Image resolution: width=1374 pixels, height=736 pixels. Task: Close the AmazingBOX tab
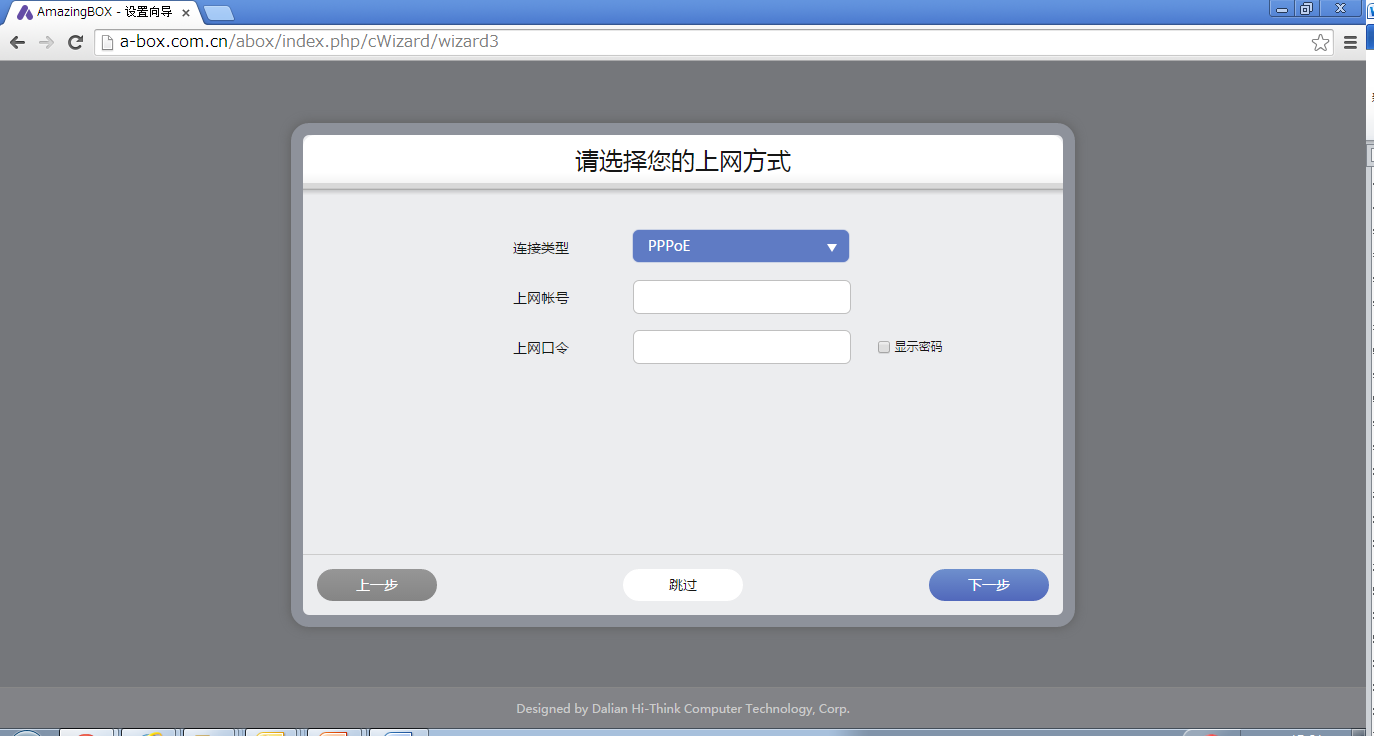tap(186, 13)
